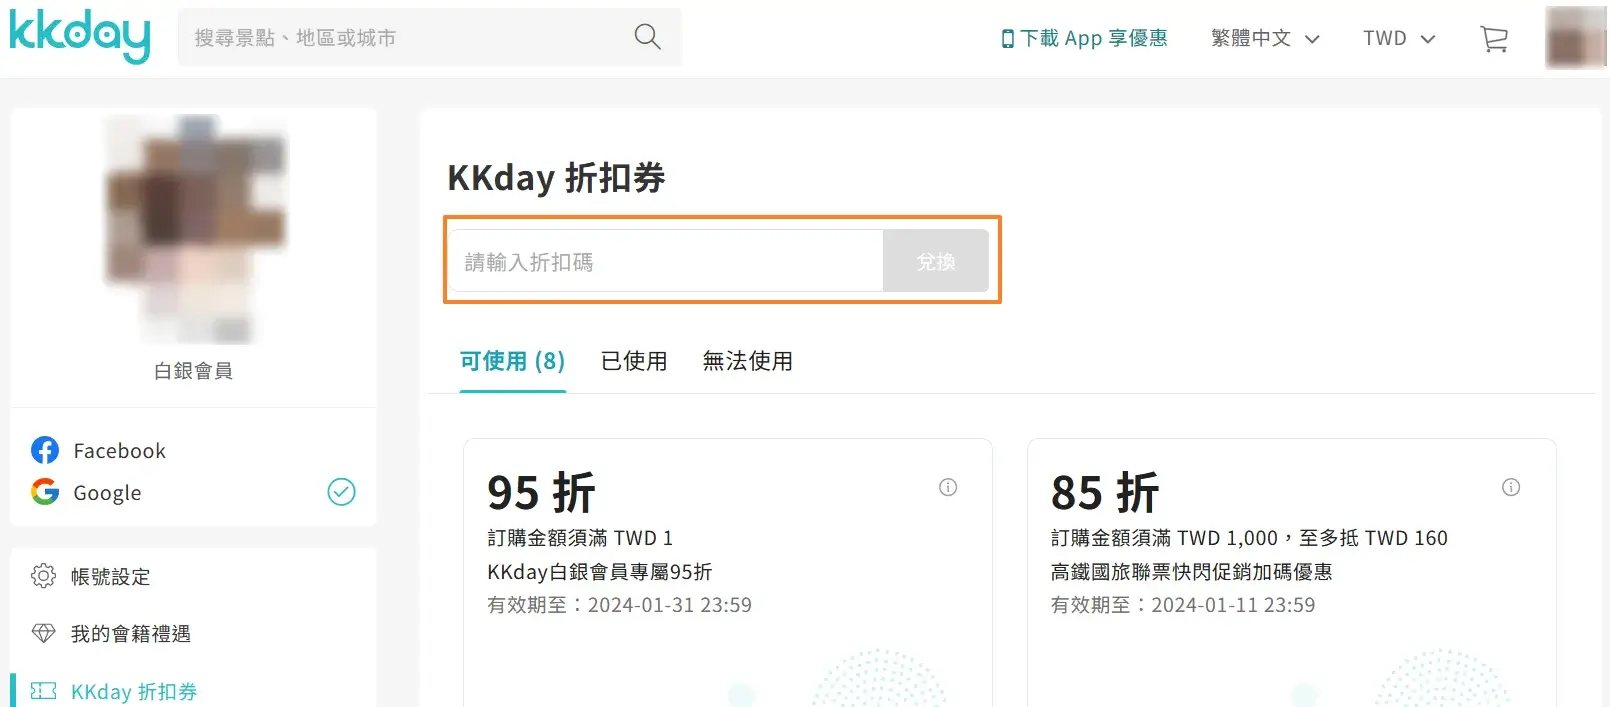Image resolution: width=1610 pixels, height=707 pixels.
Task: Show info for the 95 折 coupon
Action: point(948,487)
